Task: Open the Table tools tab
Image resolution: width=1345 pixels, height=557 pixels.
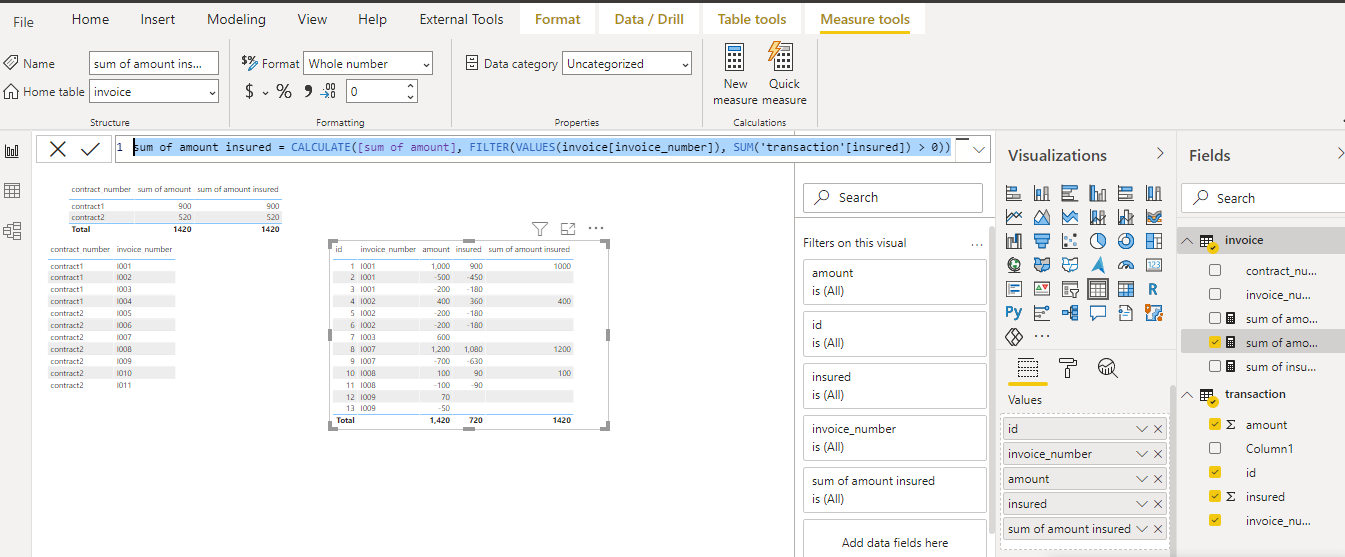Action: (x=752, y=19)
